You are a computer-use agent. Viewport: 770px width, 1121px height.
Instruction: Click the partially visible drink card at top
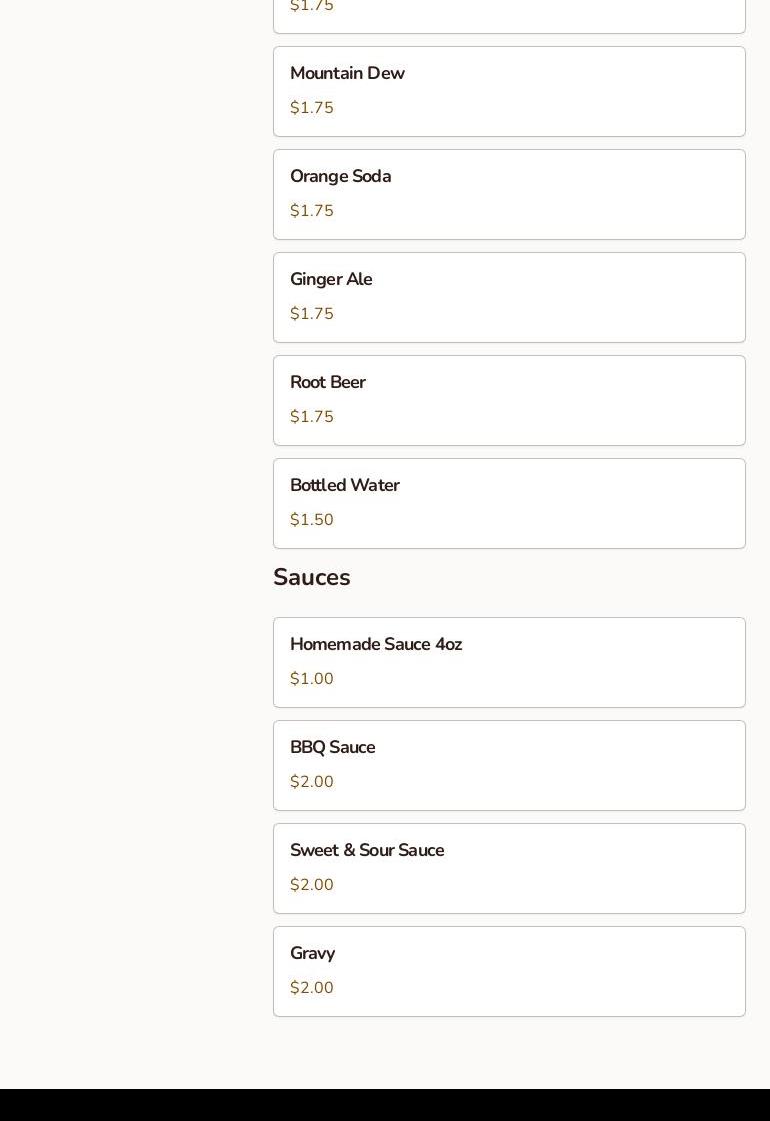pos(508,15)
